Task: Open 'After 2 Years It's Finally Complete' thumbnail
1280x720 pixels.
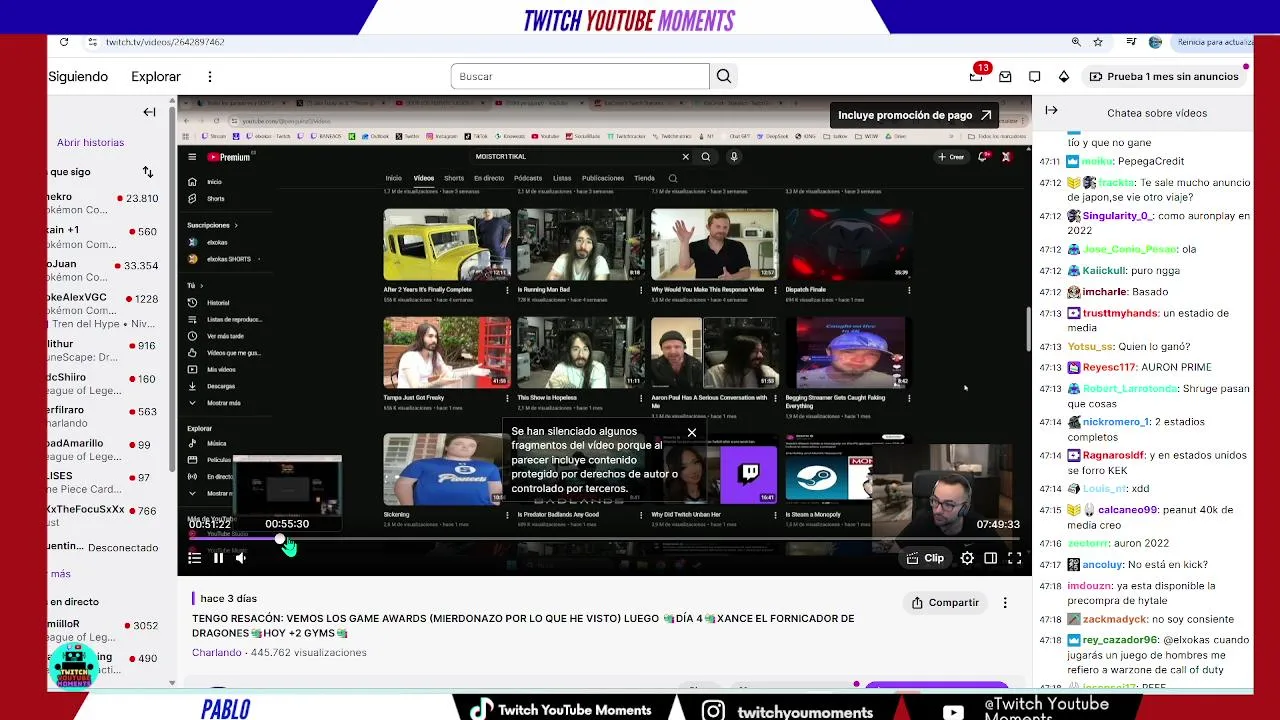Action: pyautogui.click(x=447, y=244)
